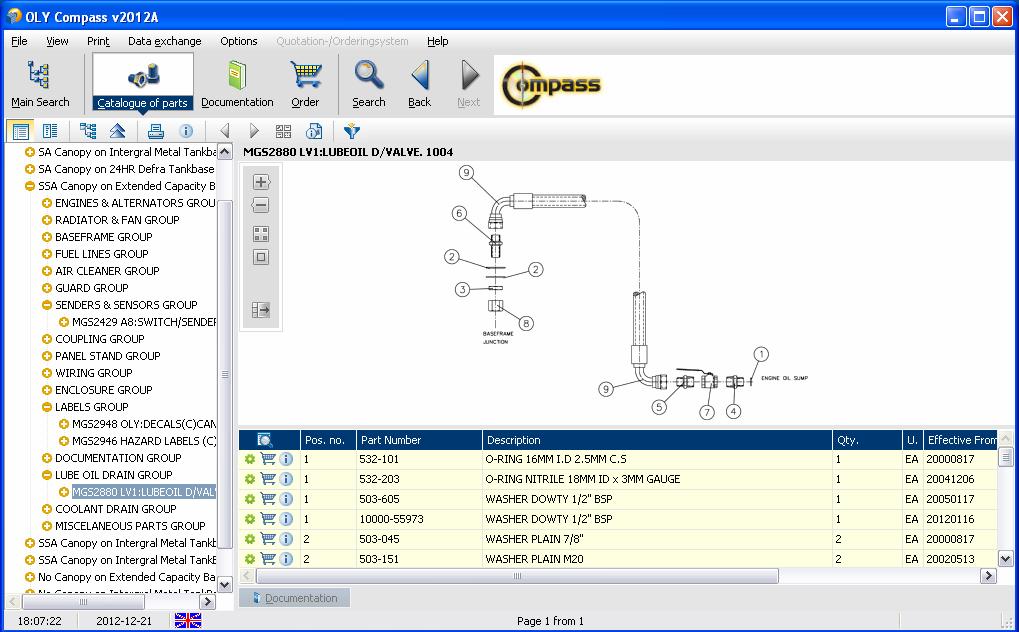
Task: Show info for part 503-045
Action: click(x=286, y=539)
